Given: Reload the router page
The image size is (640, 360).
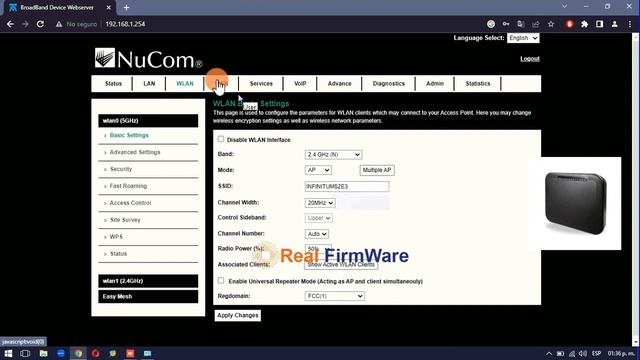Looking at the screenshot, I should tap(40, 24).
